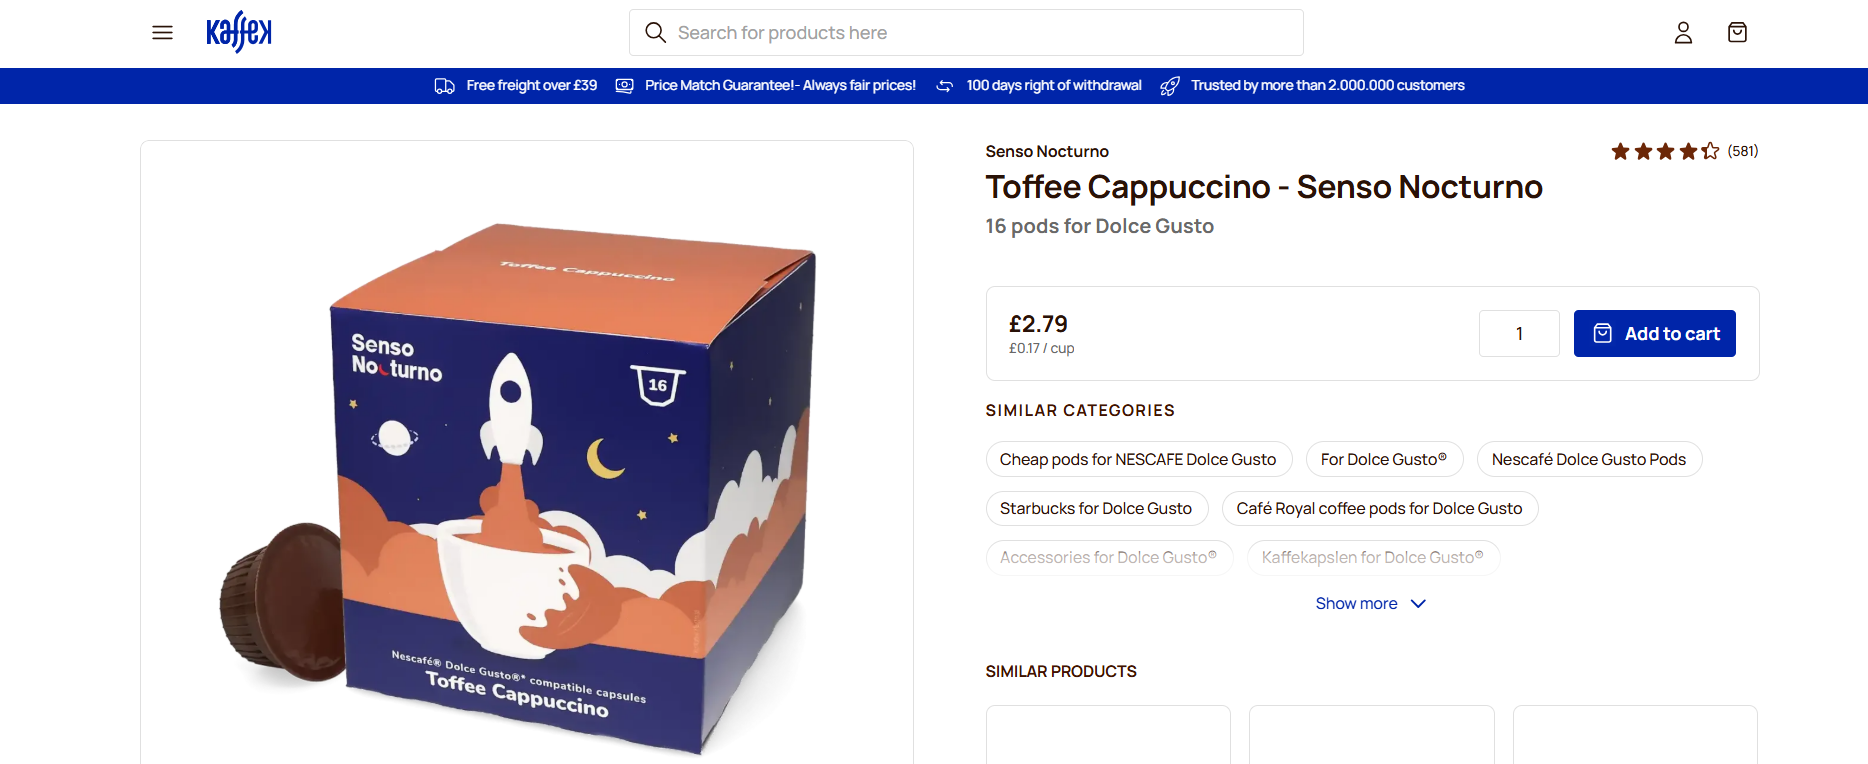The width and height of the screenshot is (1868, 764).
Task: Click the withdrawal return arrow icon
Action: (x=945, y=86)
